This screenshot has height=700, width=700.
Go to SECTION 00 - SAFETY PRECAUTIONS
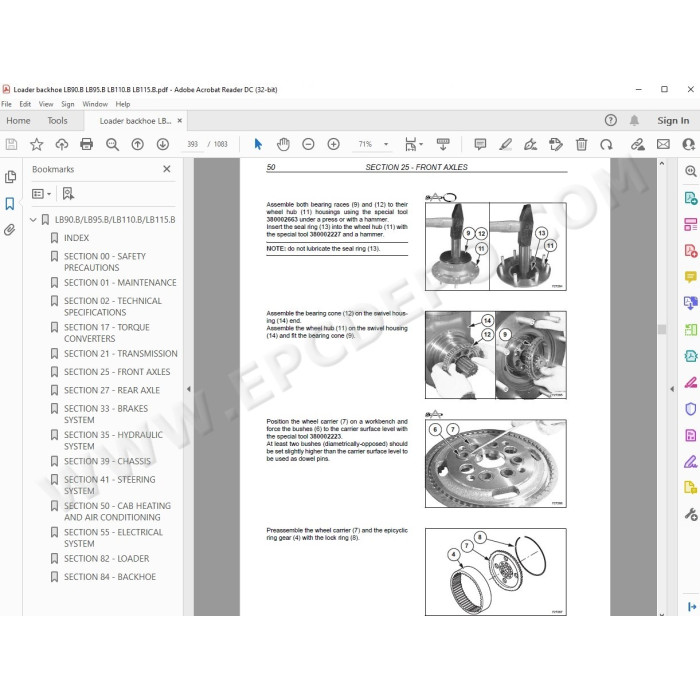click(x=104, y=262)
